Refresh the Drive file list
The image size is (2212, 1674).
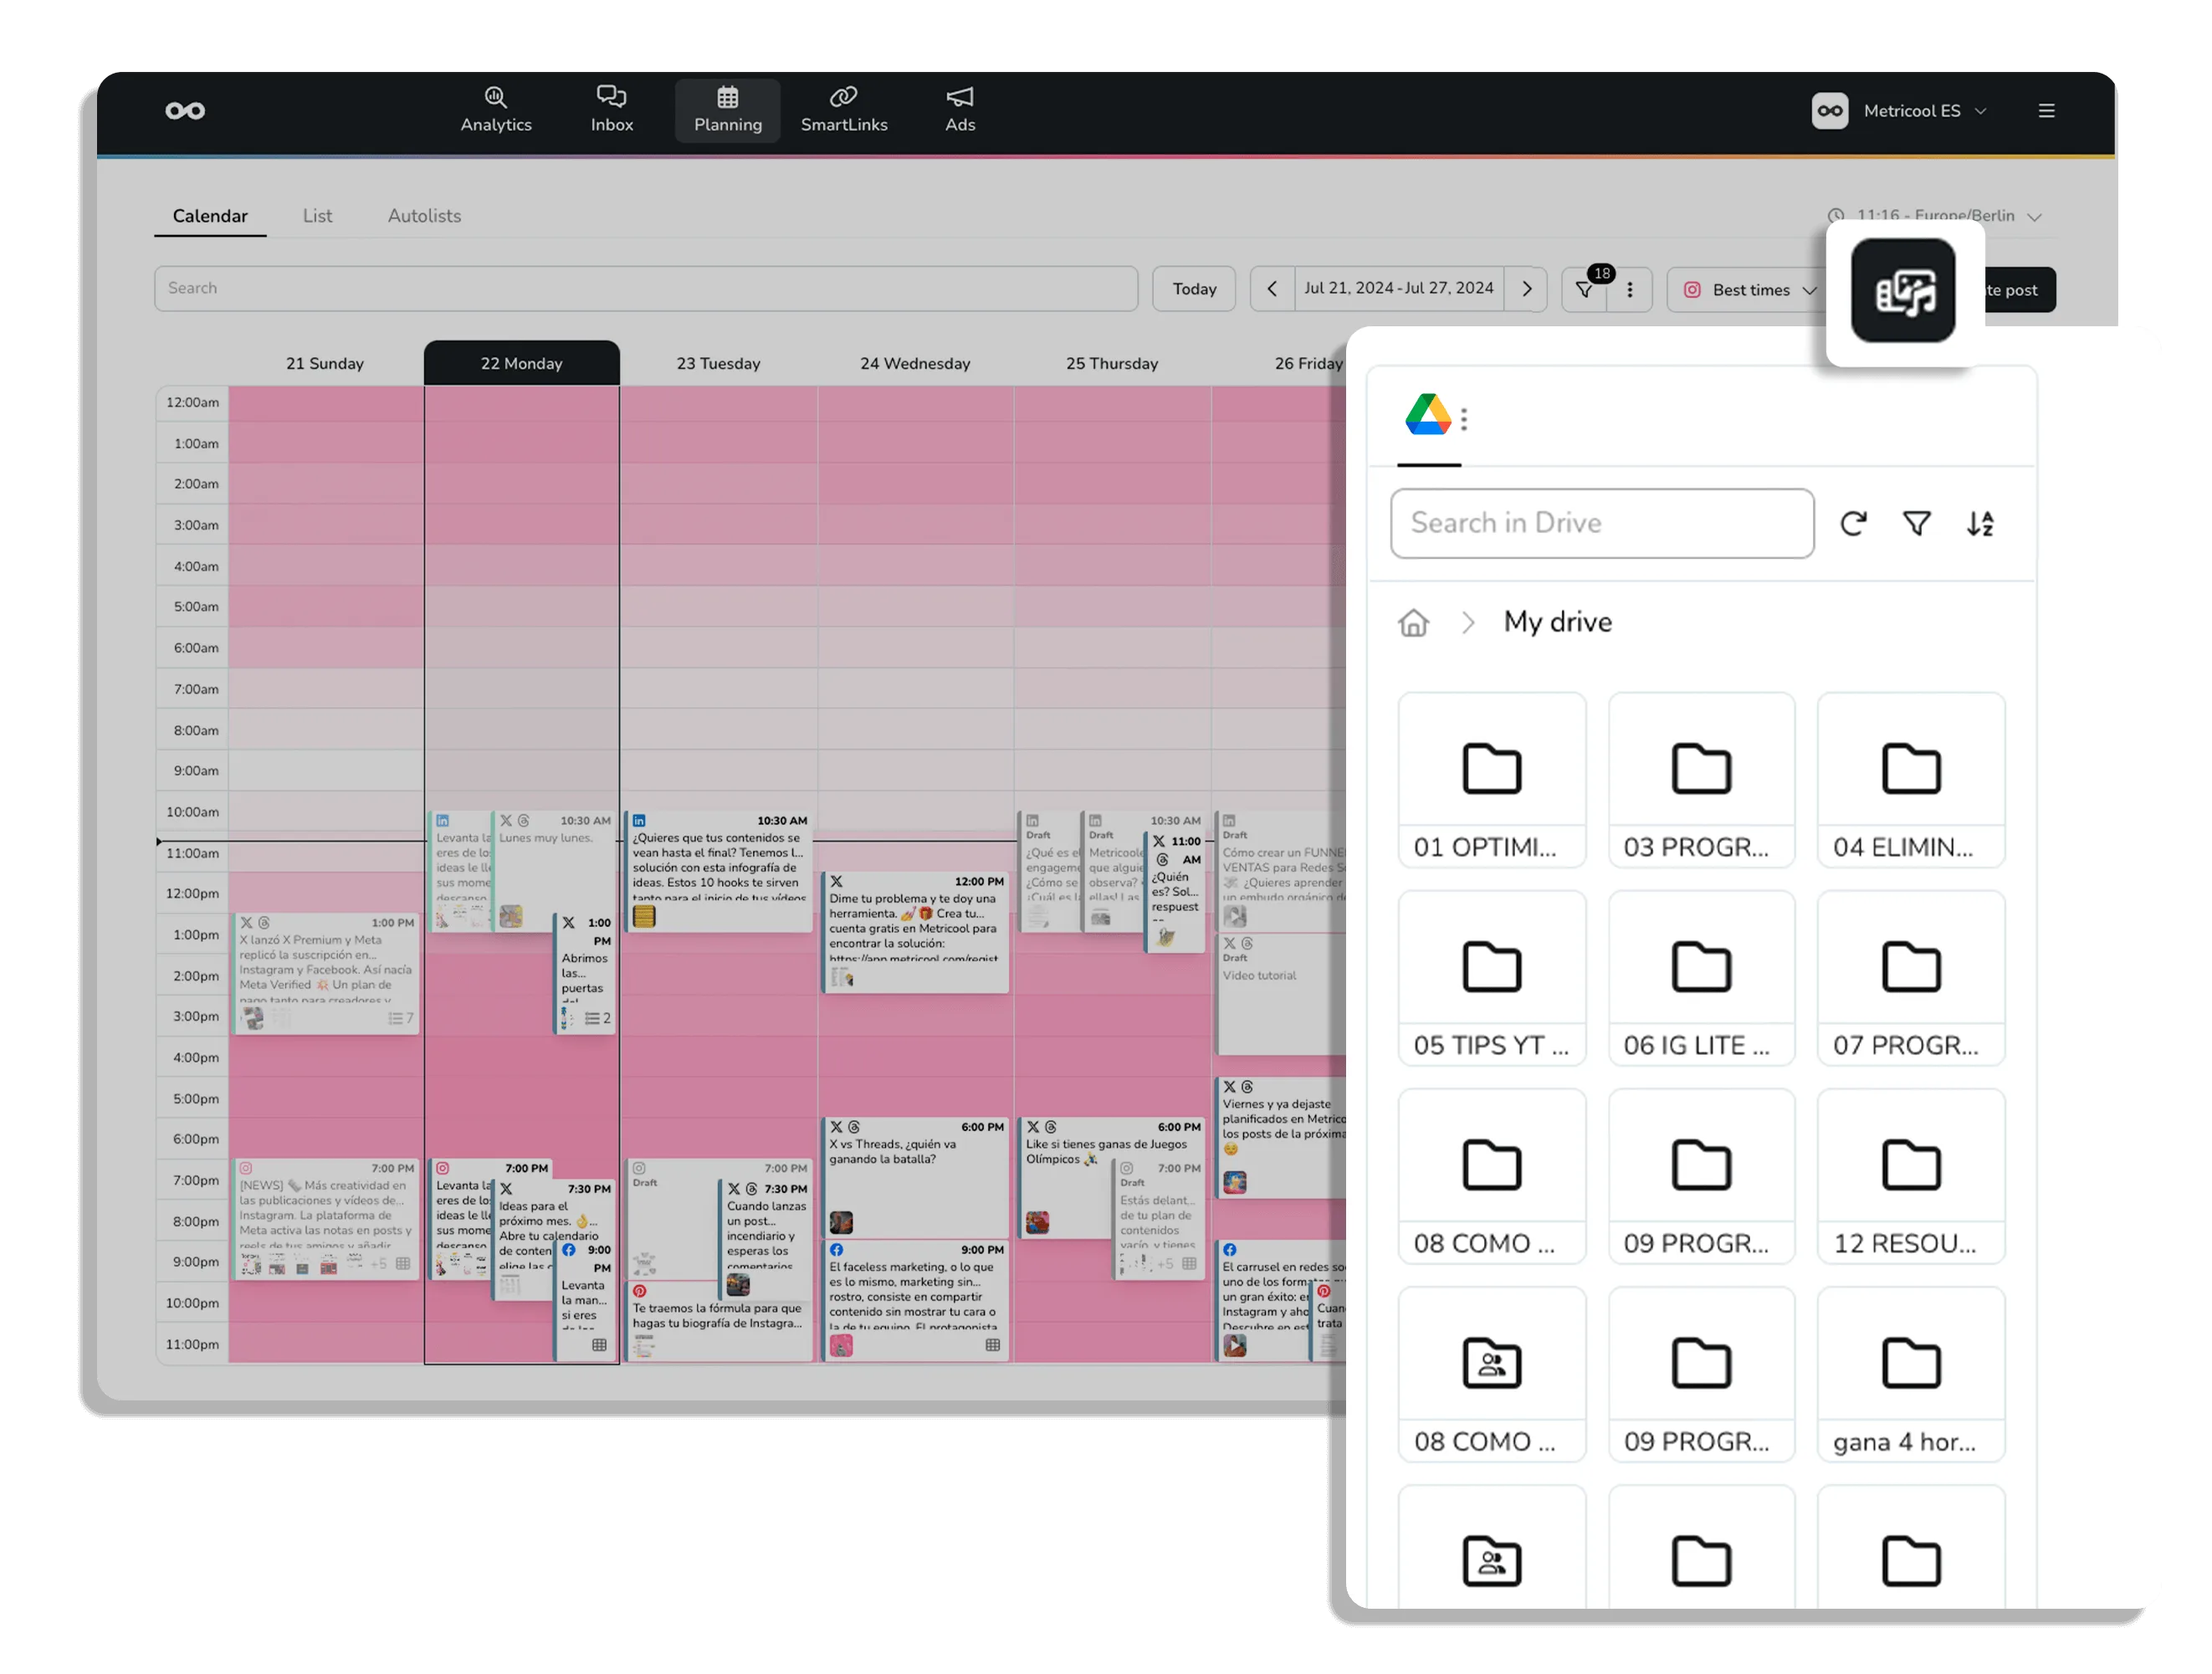pyautogui.click(x=1853, y=523)
